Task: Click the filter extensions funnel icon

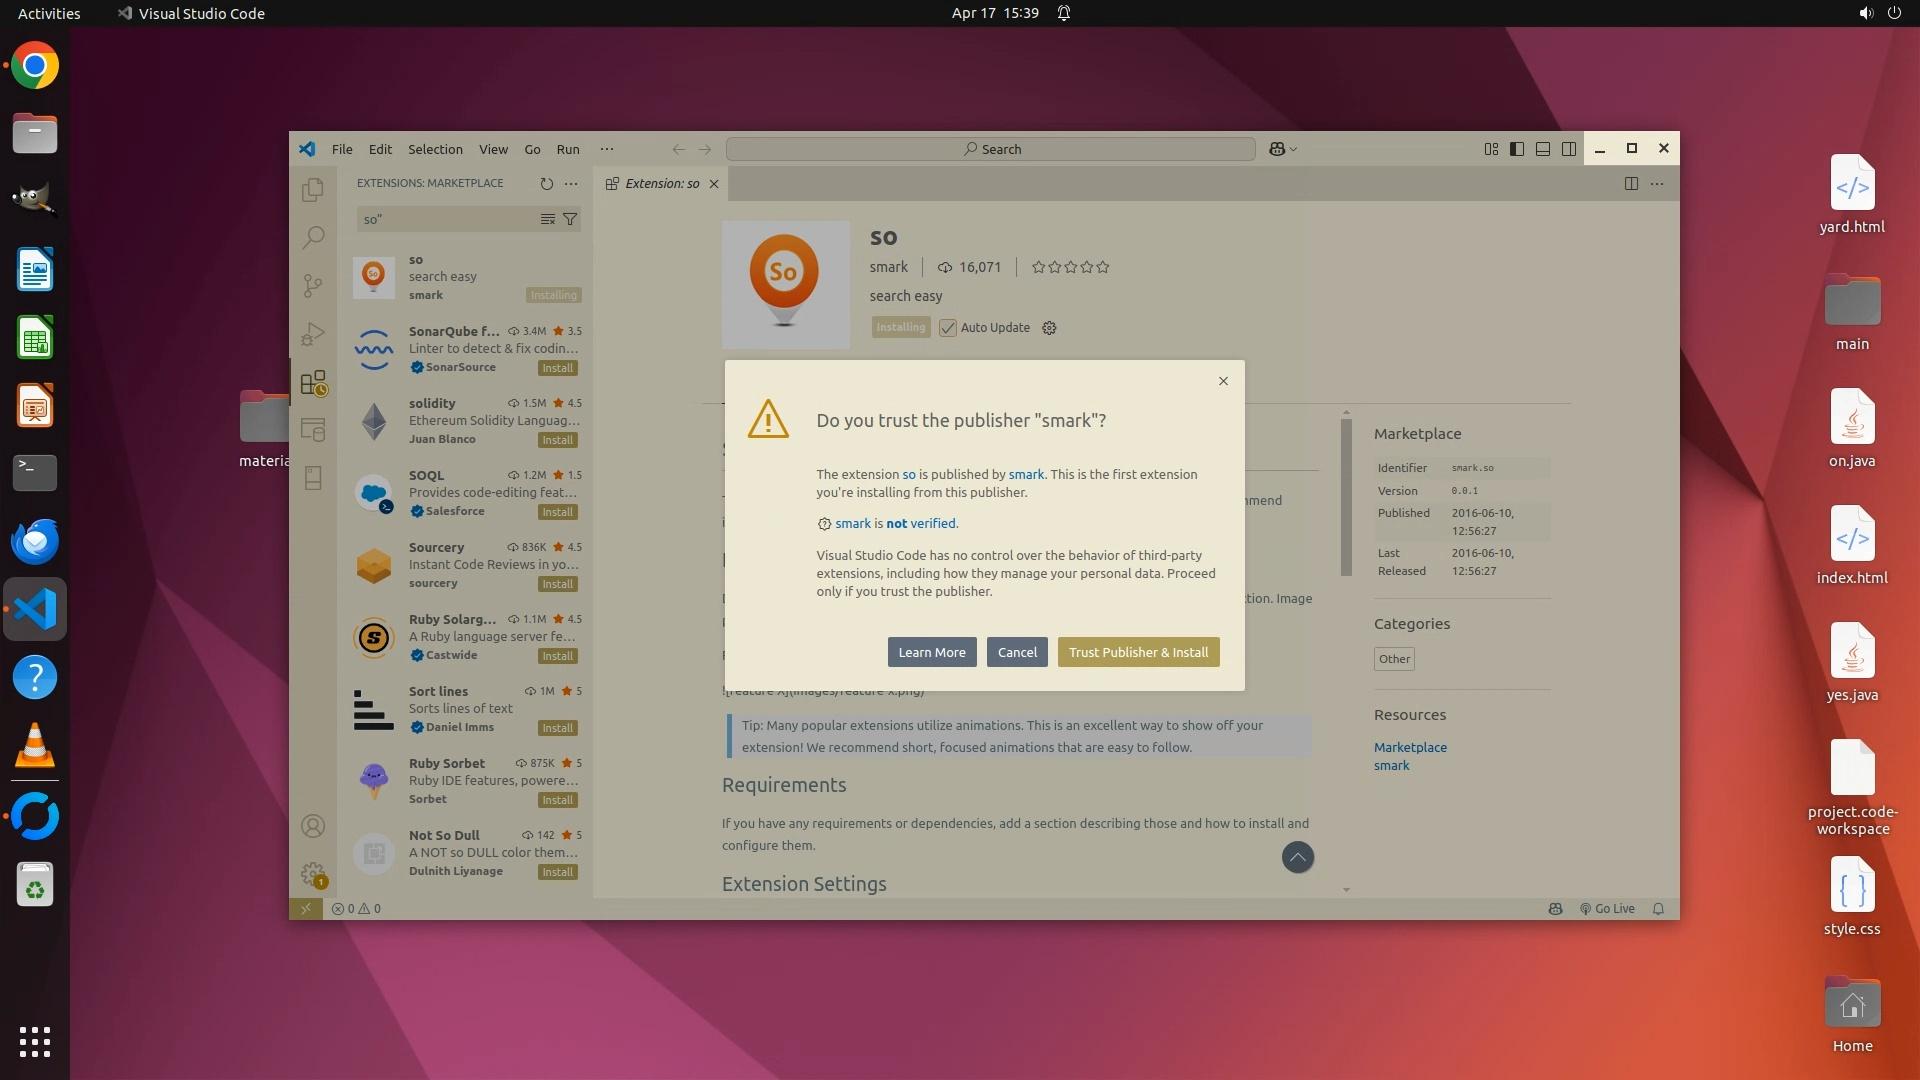Action: pos(570,219)
